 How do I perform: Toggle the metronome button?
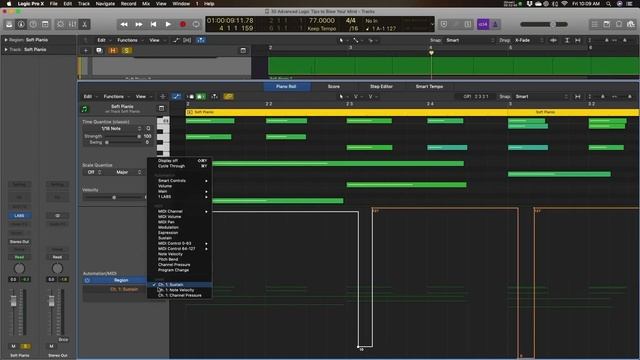495,24
